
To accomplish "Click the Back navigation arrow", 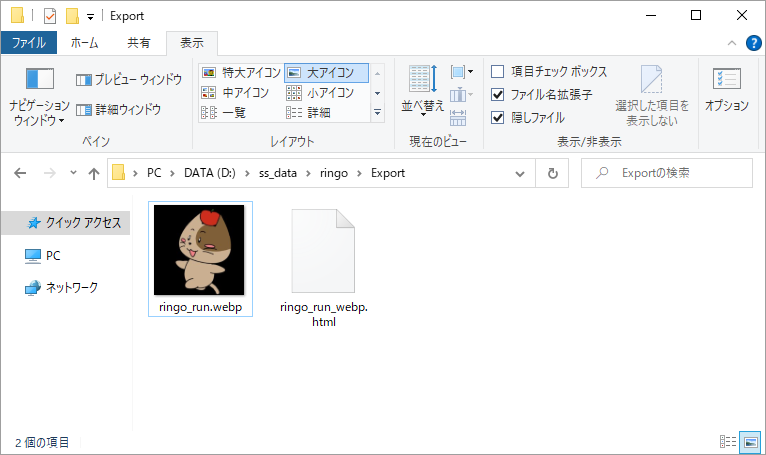I will [x=20, y=173].
